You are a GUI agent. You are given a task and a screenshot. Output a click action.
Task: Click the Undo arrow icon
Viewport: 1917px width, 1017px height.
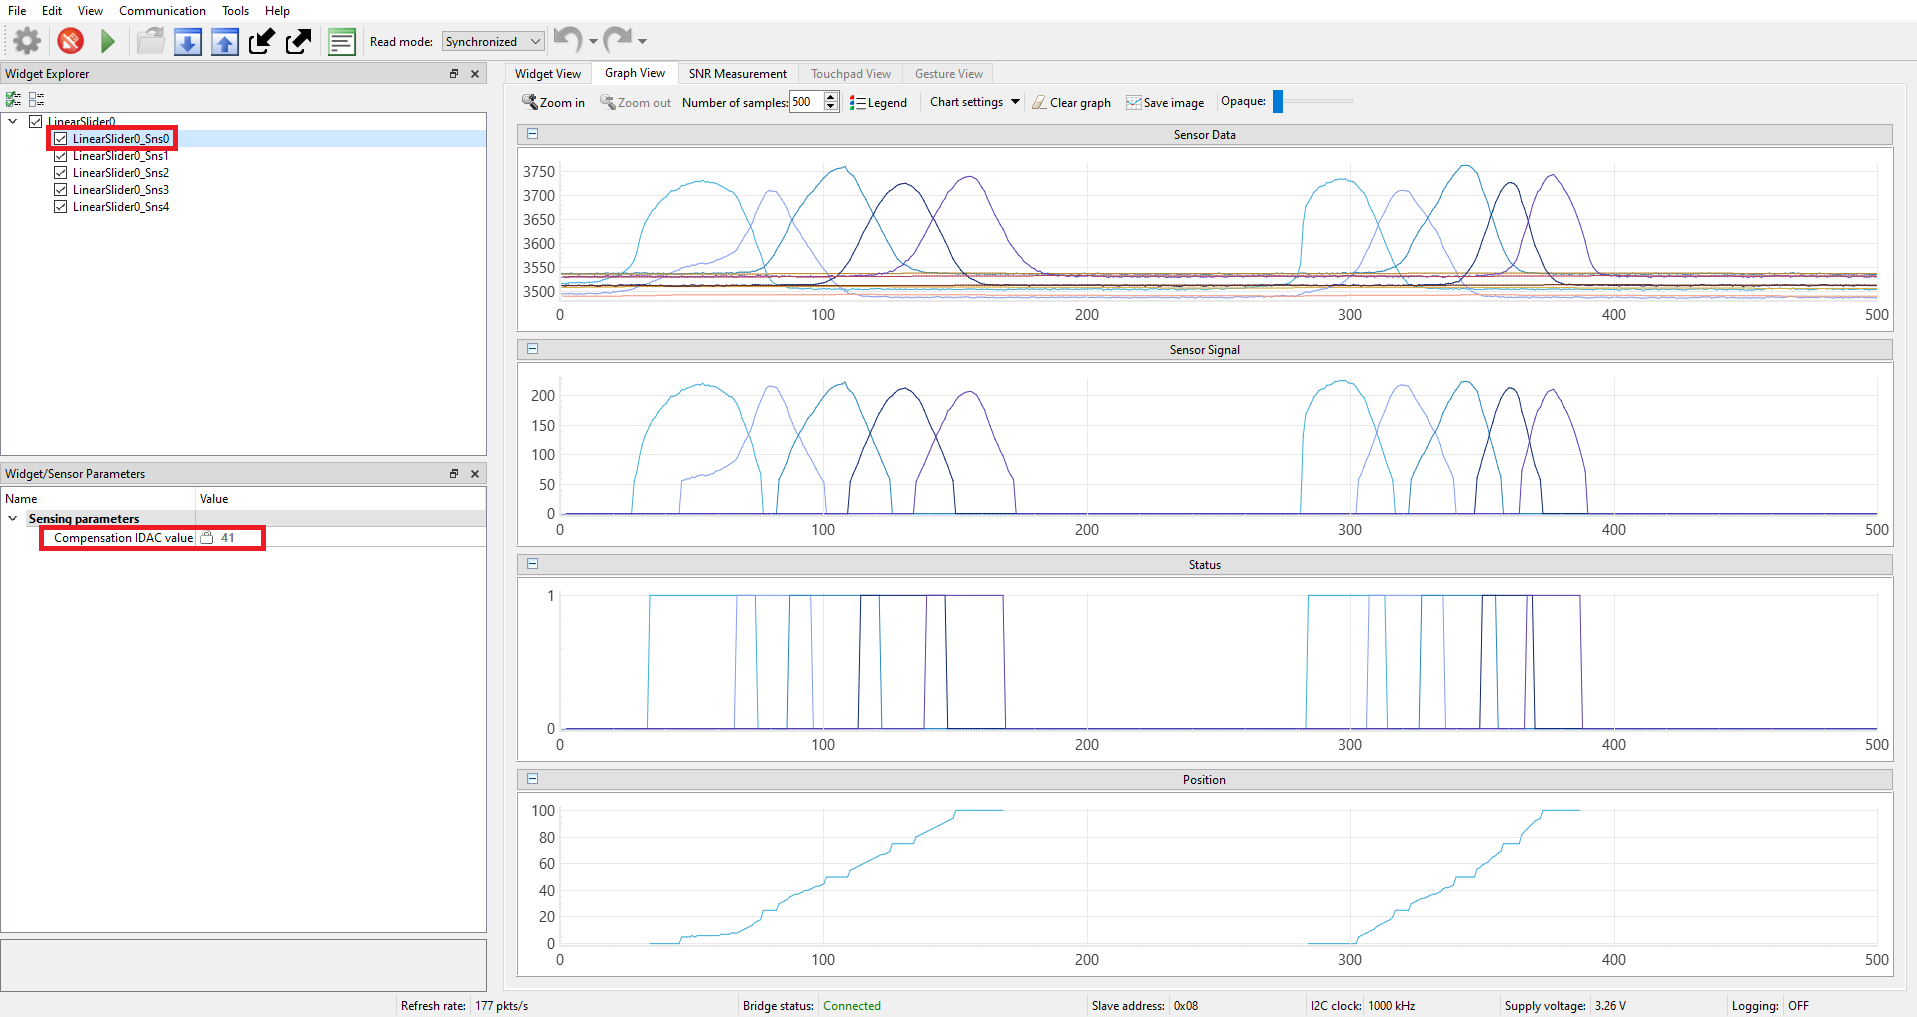point(568,40)
